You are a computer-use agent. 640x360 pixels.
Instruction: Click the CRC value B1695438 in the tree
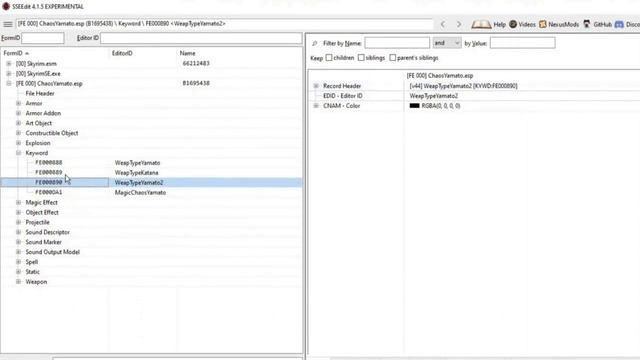[x=196, y=83]
